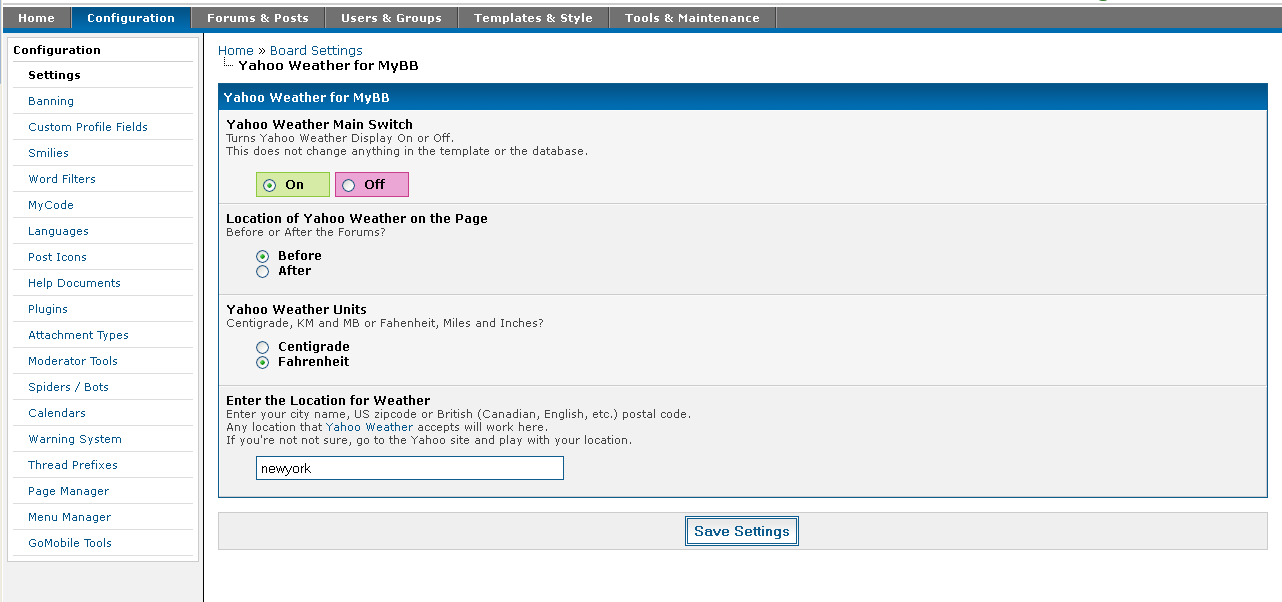
Task: Open the Templates & Style tab
Action: 533,18
